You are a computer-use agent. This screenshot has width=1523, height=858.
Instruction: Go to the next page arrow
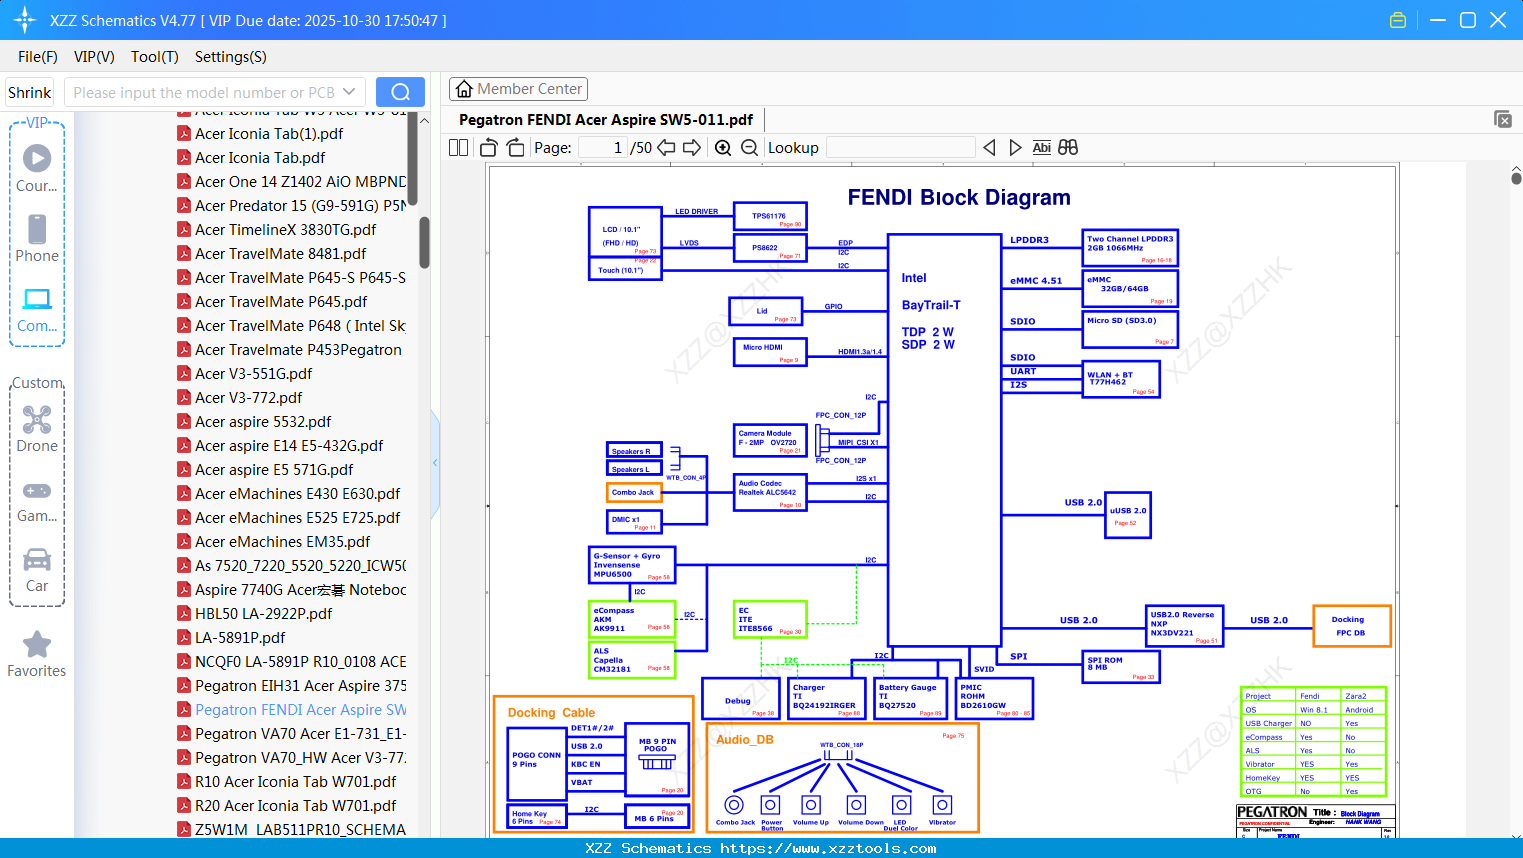coord(692,148)
